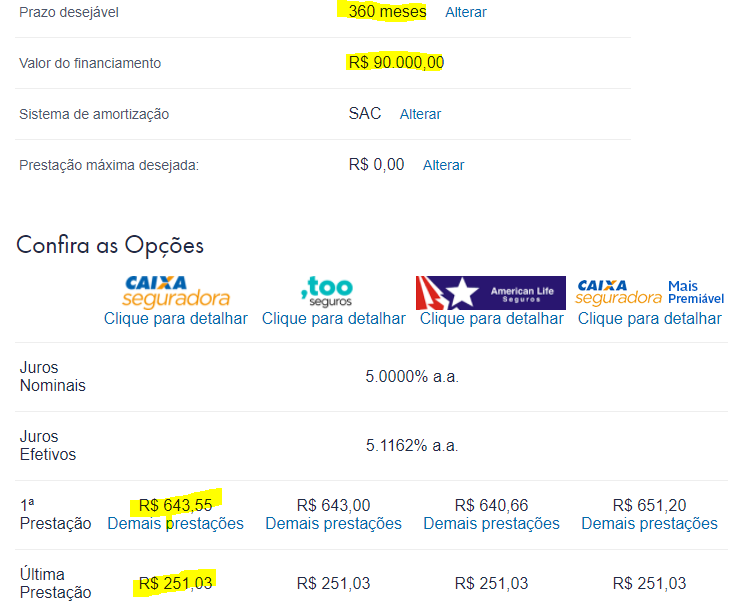Open Caixa Seguradora 'Clique para detalhar' link
The height and width of the screenshot is (604, 742).
176,319
